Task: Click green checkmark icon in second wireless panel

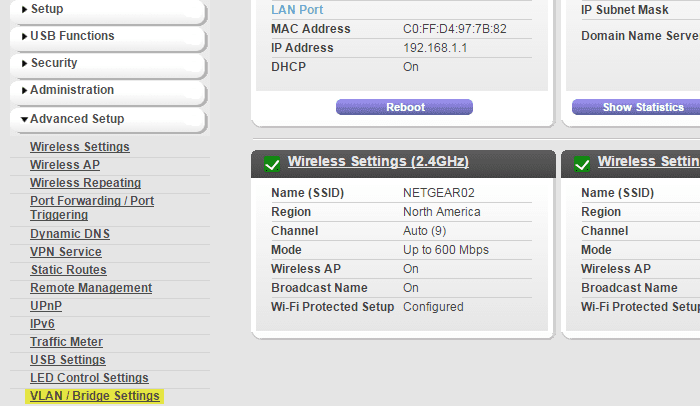Action: coord(582,164)
